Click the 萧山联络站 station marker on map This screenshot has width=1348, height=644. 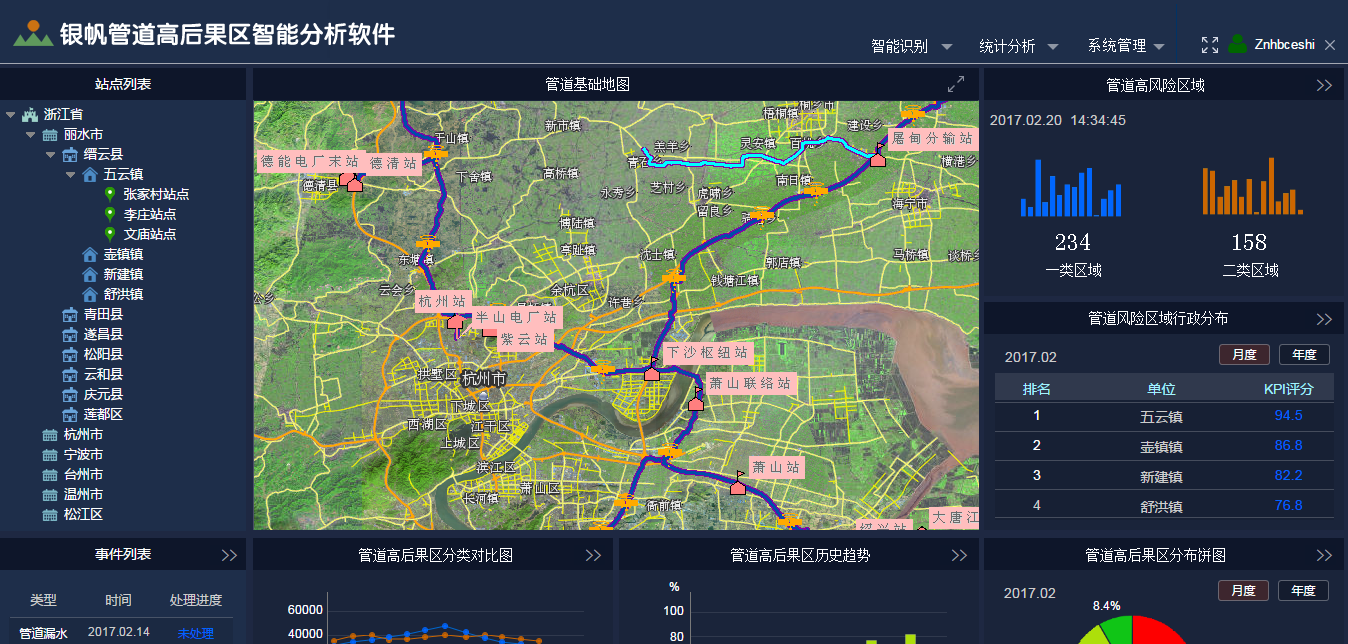click(696, 402)
